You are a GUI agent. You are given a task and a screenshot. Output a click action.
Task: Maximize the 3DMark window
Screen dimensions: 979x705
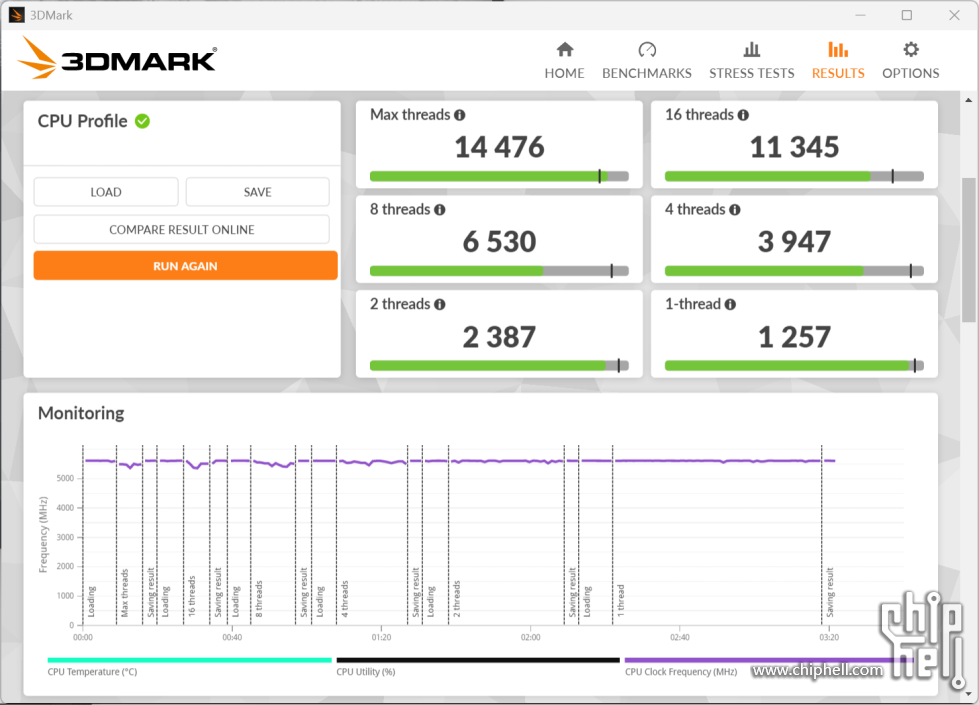[907, 15]
